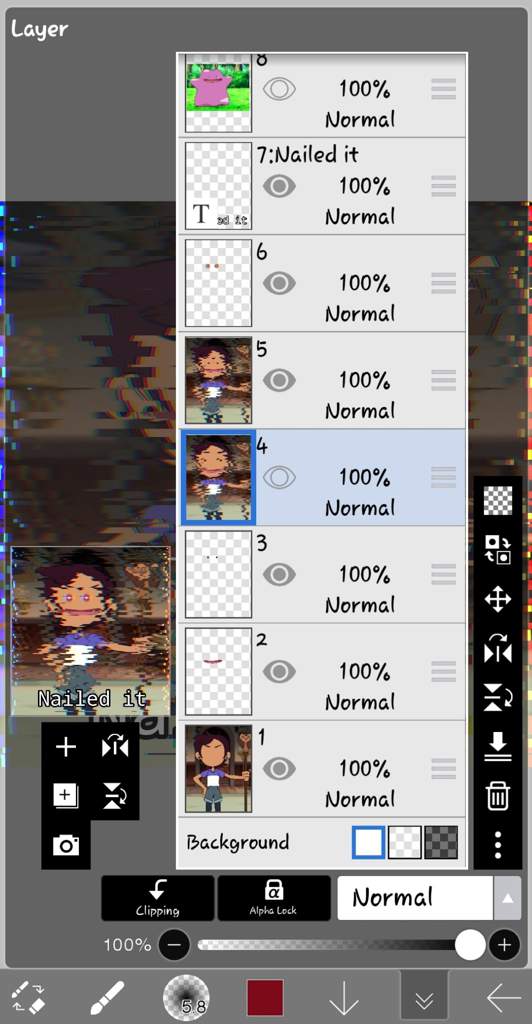Select layer 2 with the mouth drawing
The image size is (532, 1024).
(x=322, y=671)
